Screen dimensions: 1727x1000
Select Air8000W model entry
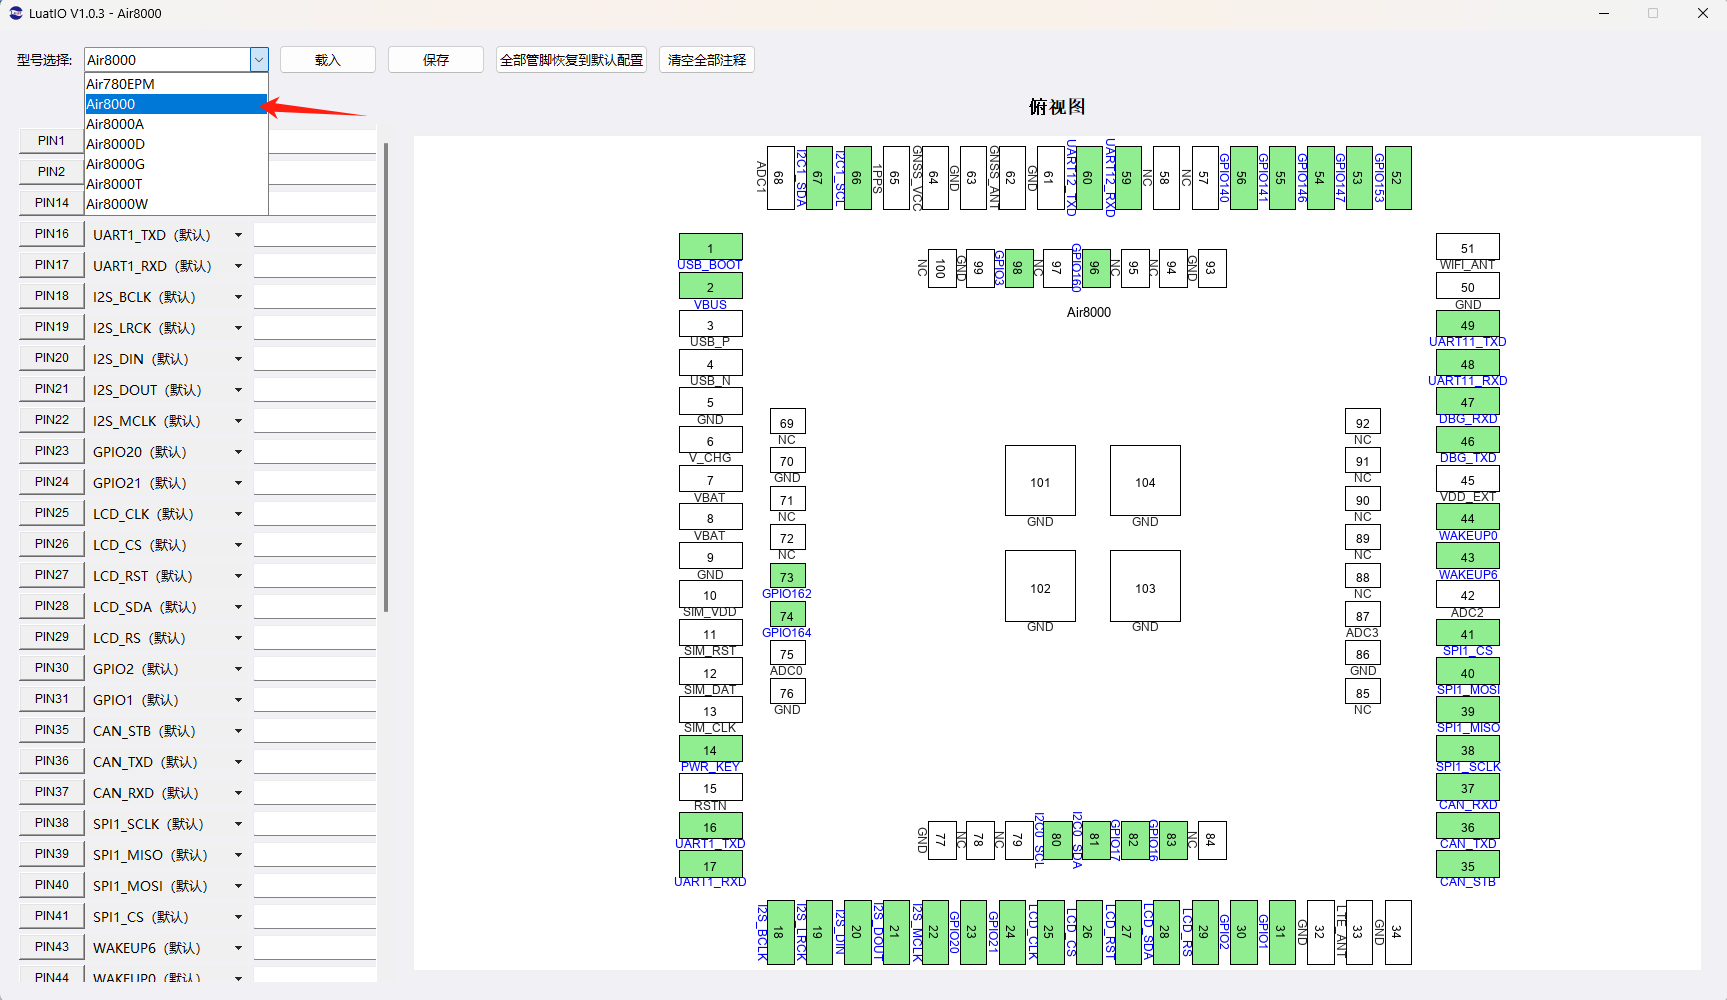pos(176,204)
